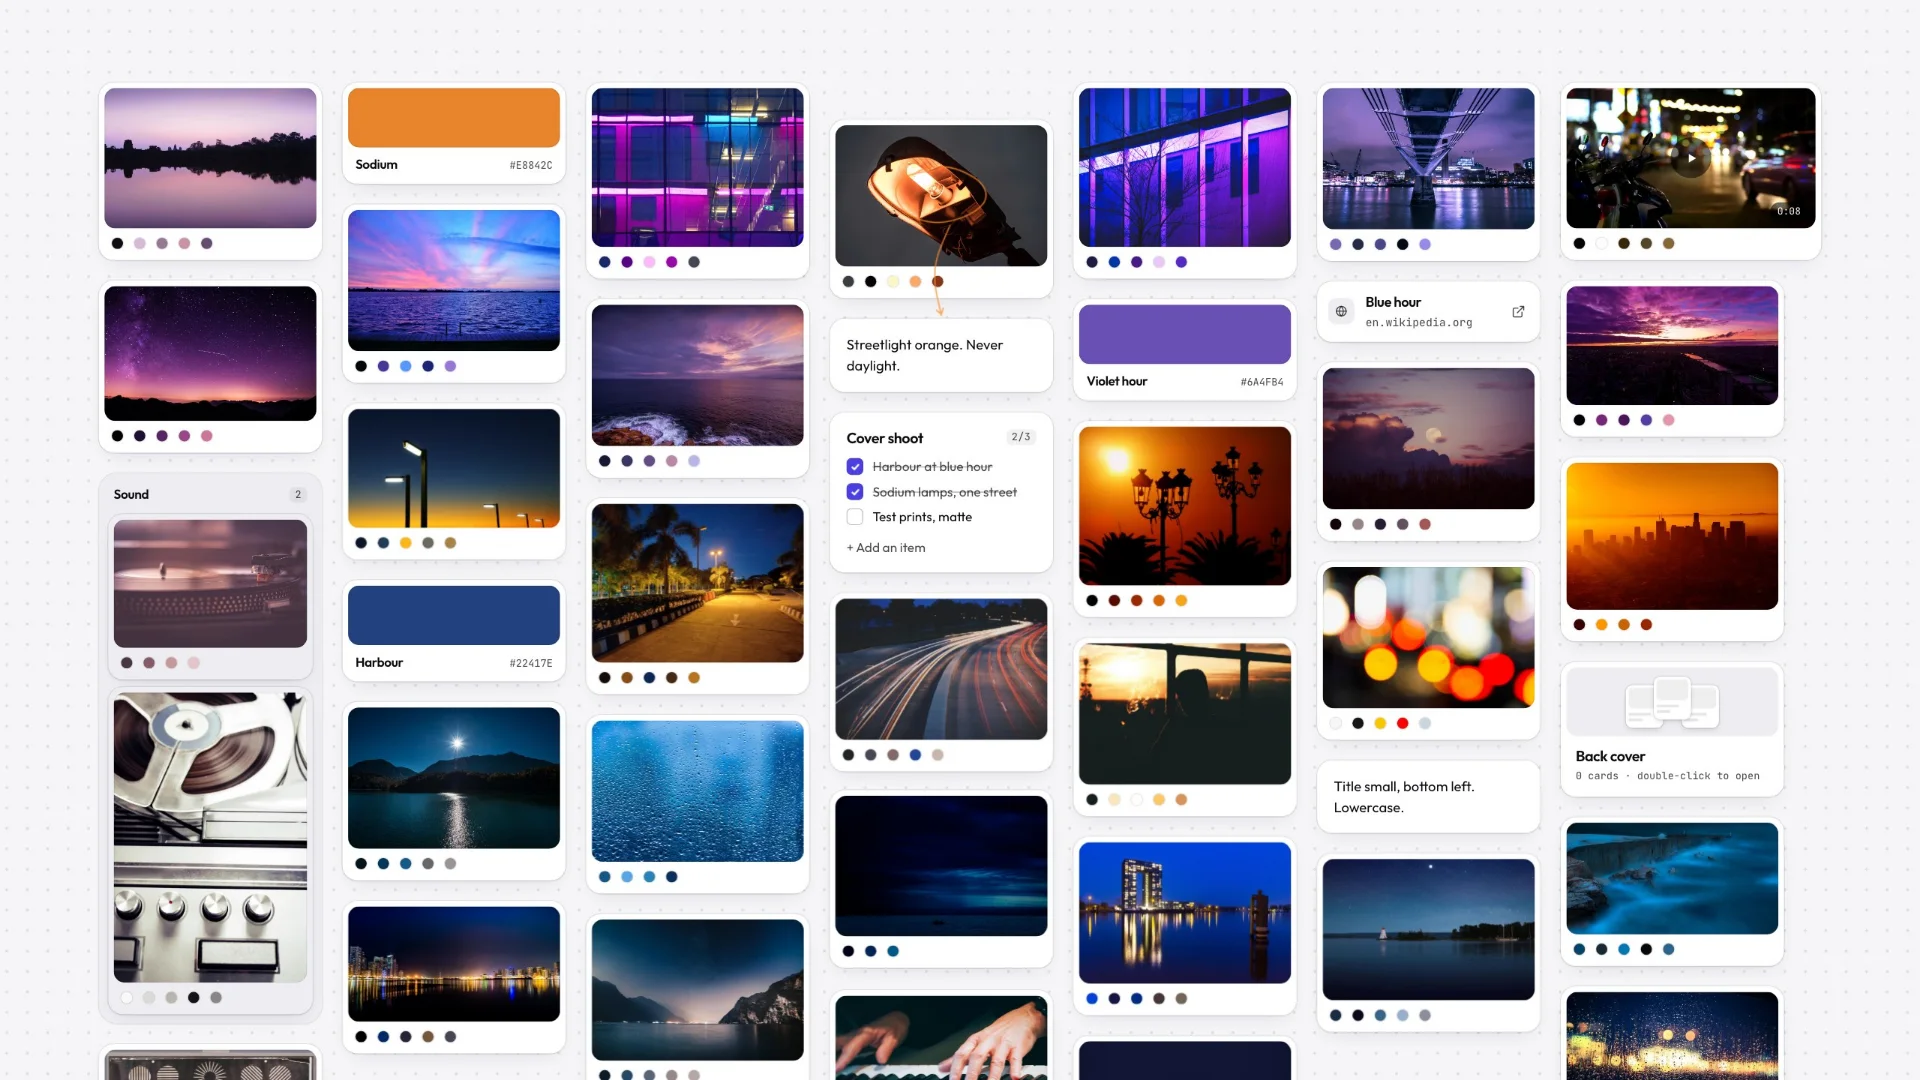The width and height of the screenshot is (1920, 1080).
Task: Select the blue misty coastline long-exposure photo
Action: pos(1672,879)
